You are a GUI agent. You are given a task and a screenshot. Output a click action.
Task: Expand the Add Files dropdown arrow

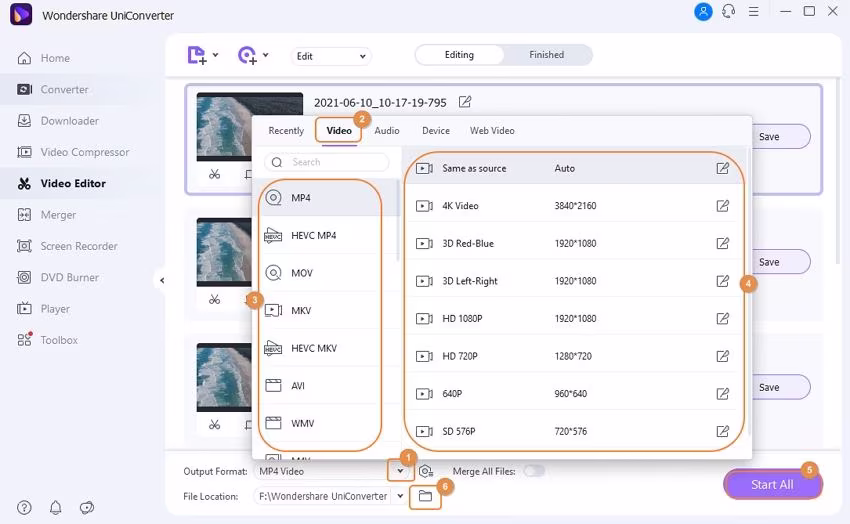(x=216, y=55)
